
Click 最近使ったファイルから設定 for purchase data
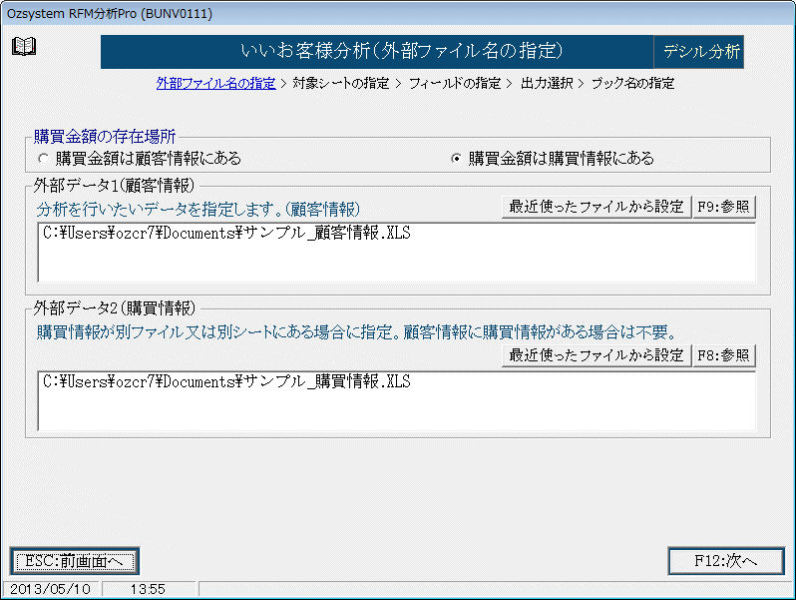596,355
